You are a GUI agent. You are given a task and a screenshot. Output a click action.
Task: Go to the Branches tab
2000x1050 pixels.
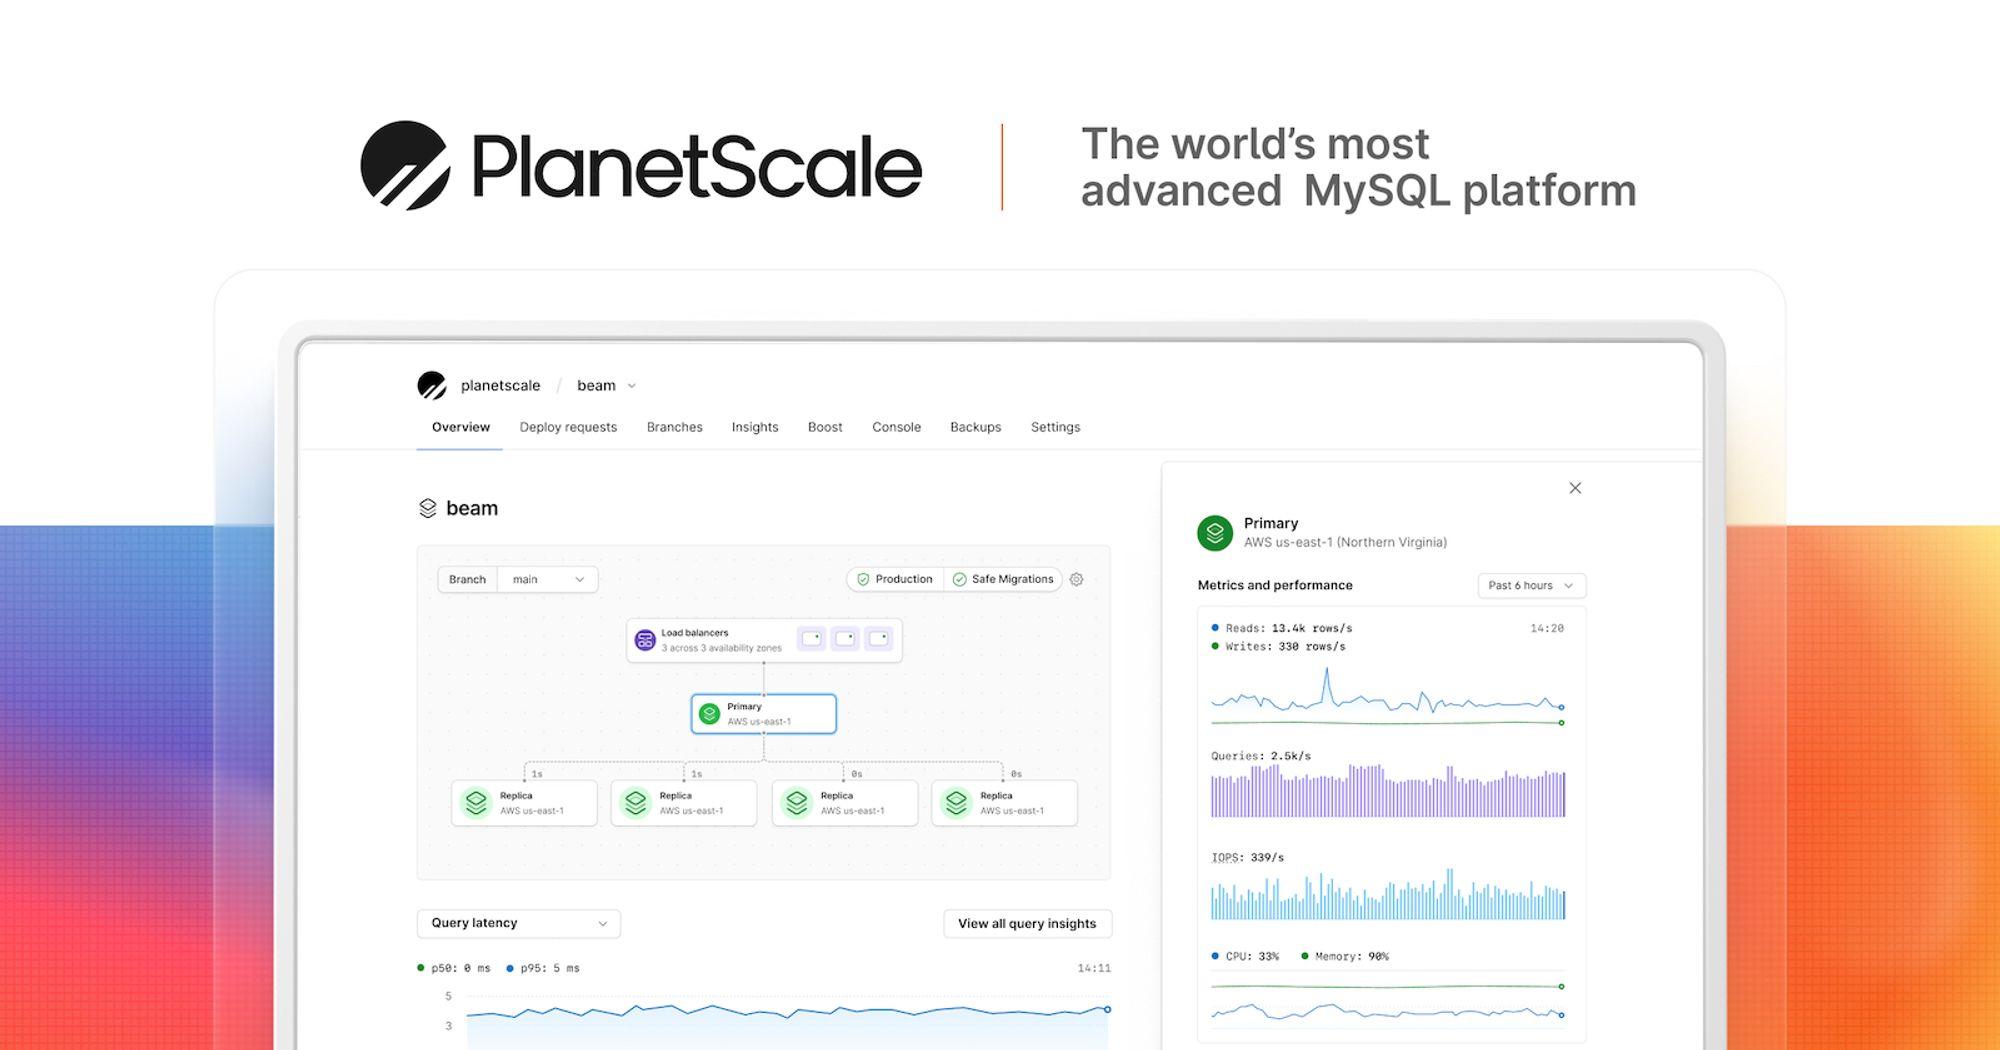674,427
